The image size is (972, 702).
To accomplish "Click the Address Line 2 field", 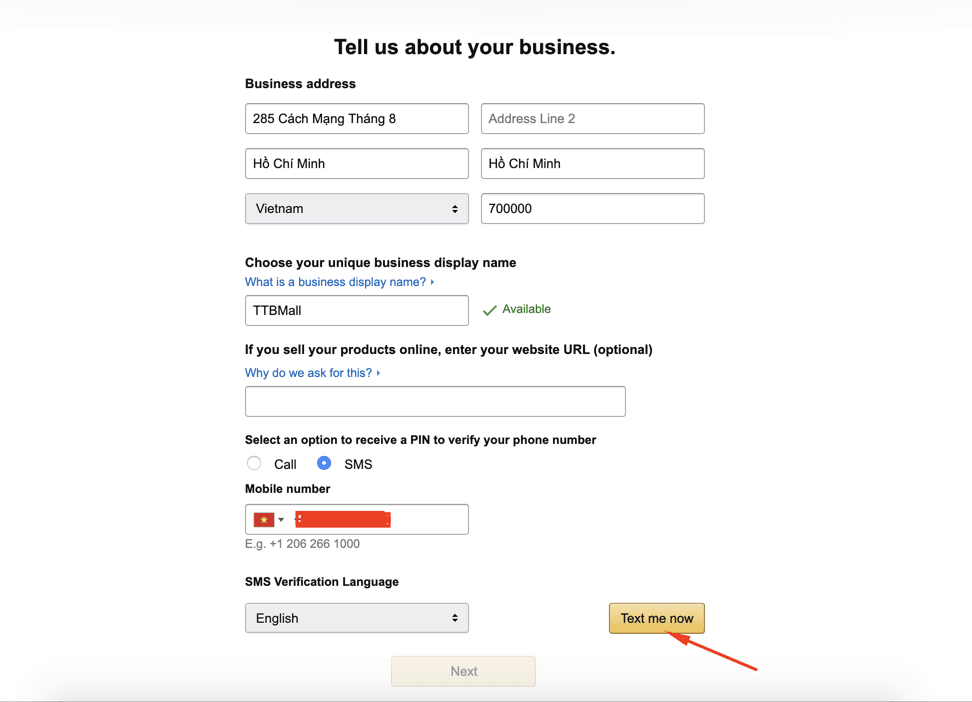I will [x=593, y=118].
